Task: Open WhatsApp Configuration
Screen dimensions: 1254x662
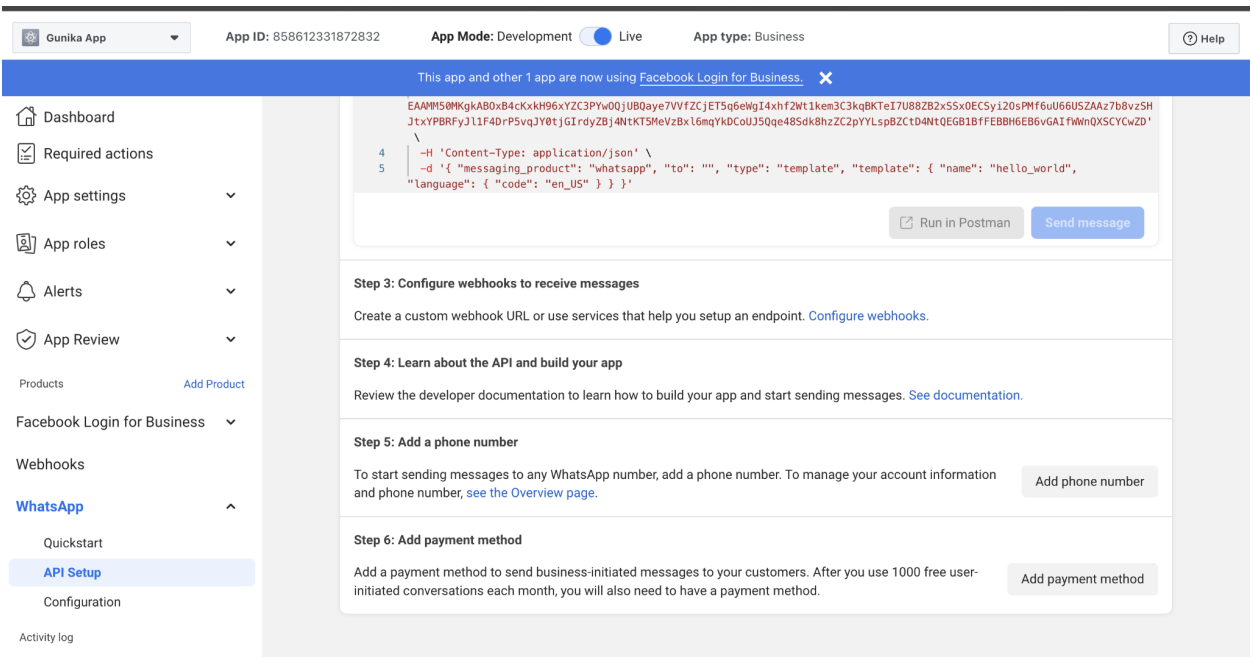Action: (x=82, y=602)
